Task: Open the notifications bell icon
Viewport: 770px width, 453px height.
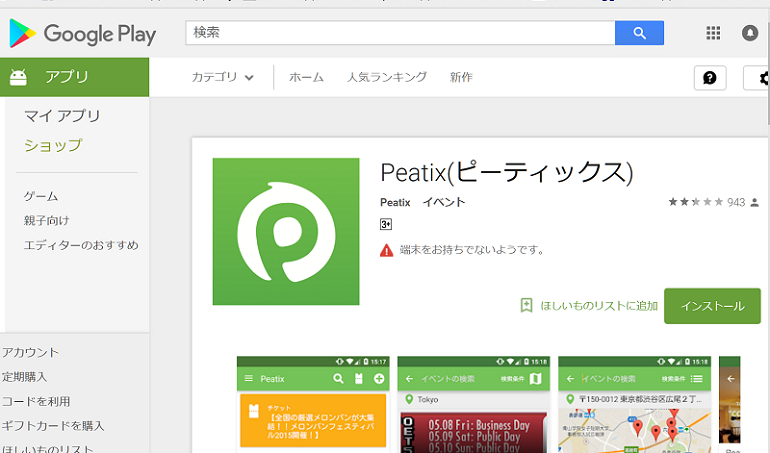Action: coord(749,33)
